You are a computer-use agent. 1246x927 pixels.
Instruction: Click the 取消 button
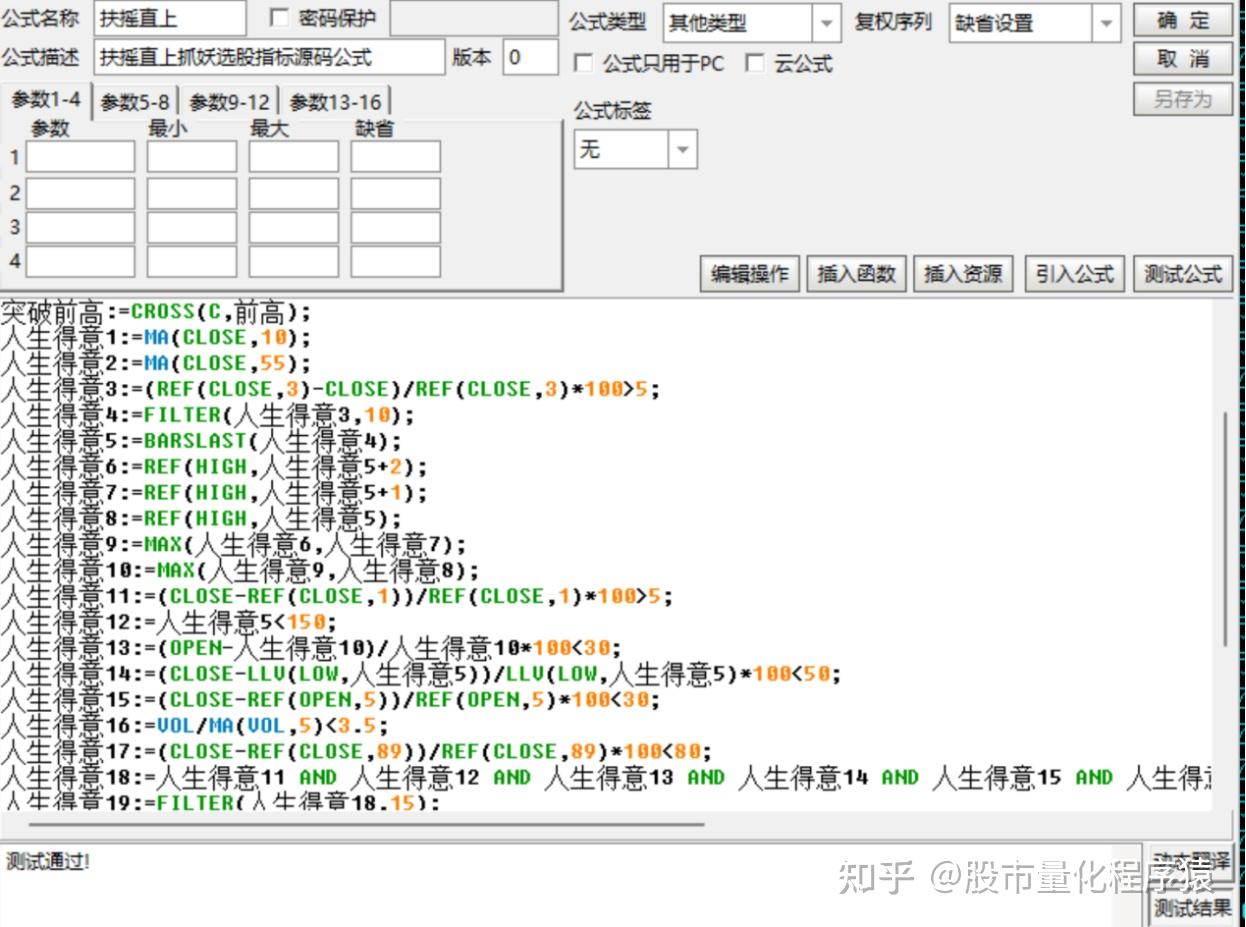(x=1183, y=59)
